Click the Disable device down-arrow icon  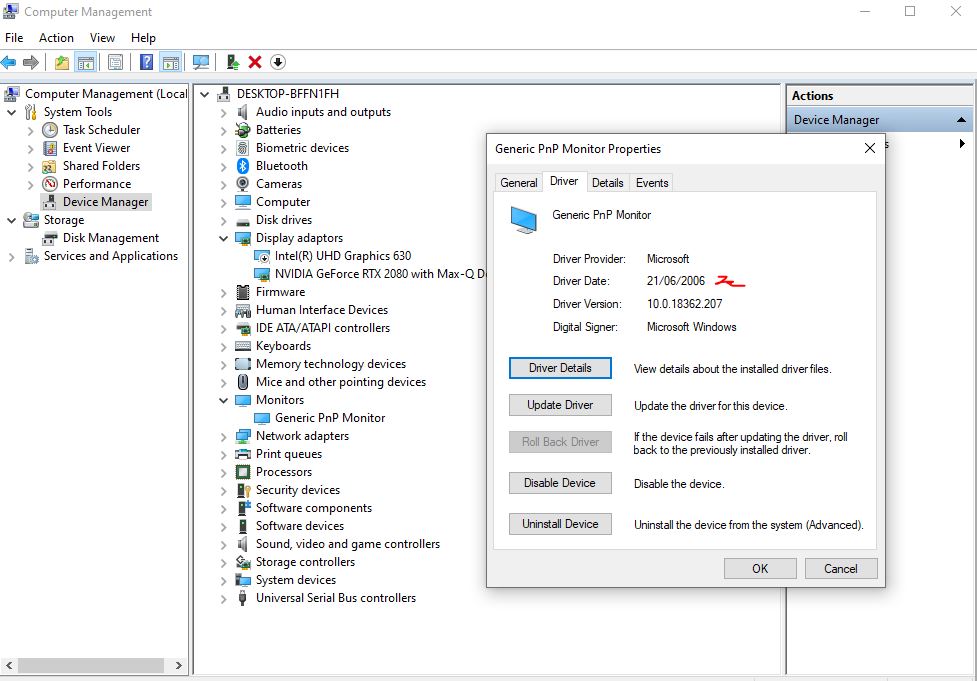pos(278,62)
